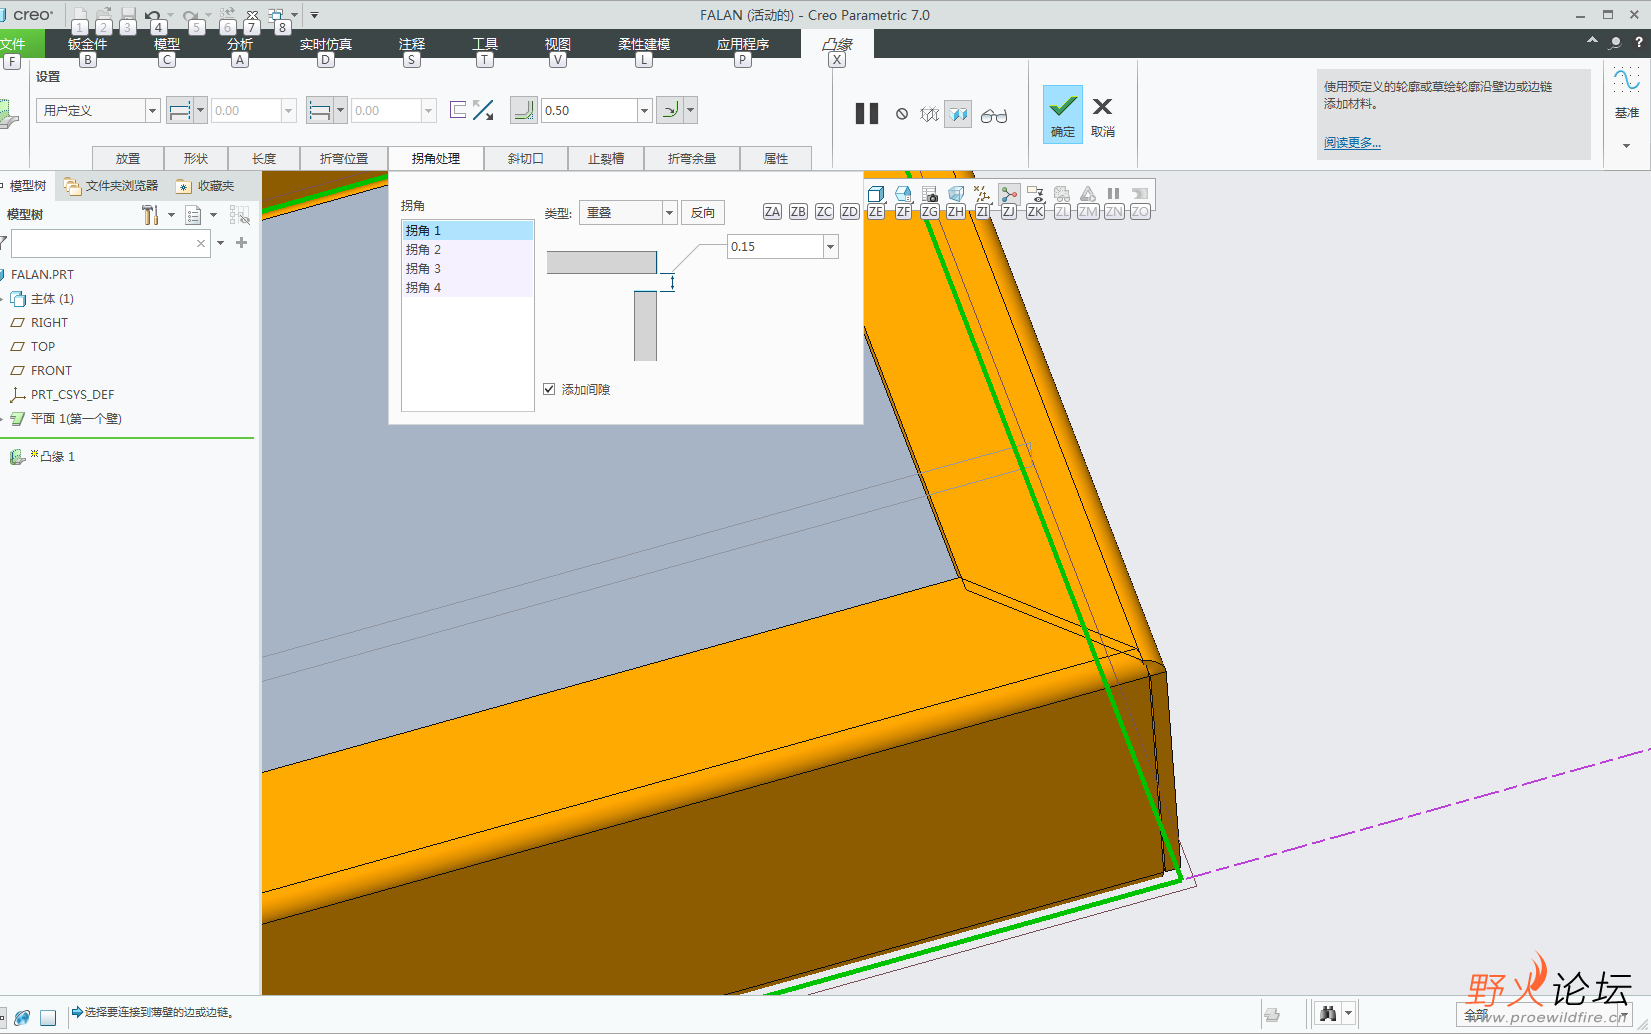This screenshot has width=1651, height=1034.
Task: Open the radius side dropdown arrow
Action: coord(690,110)
